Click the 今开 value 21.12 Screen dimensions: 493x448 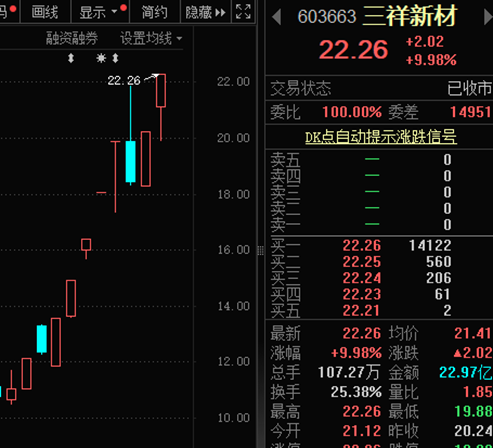click(x=362, y=431)
